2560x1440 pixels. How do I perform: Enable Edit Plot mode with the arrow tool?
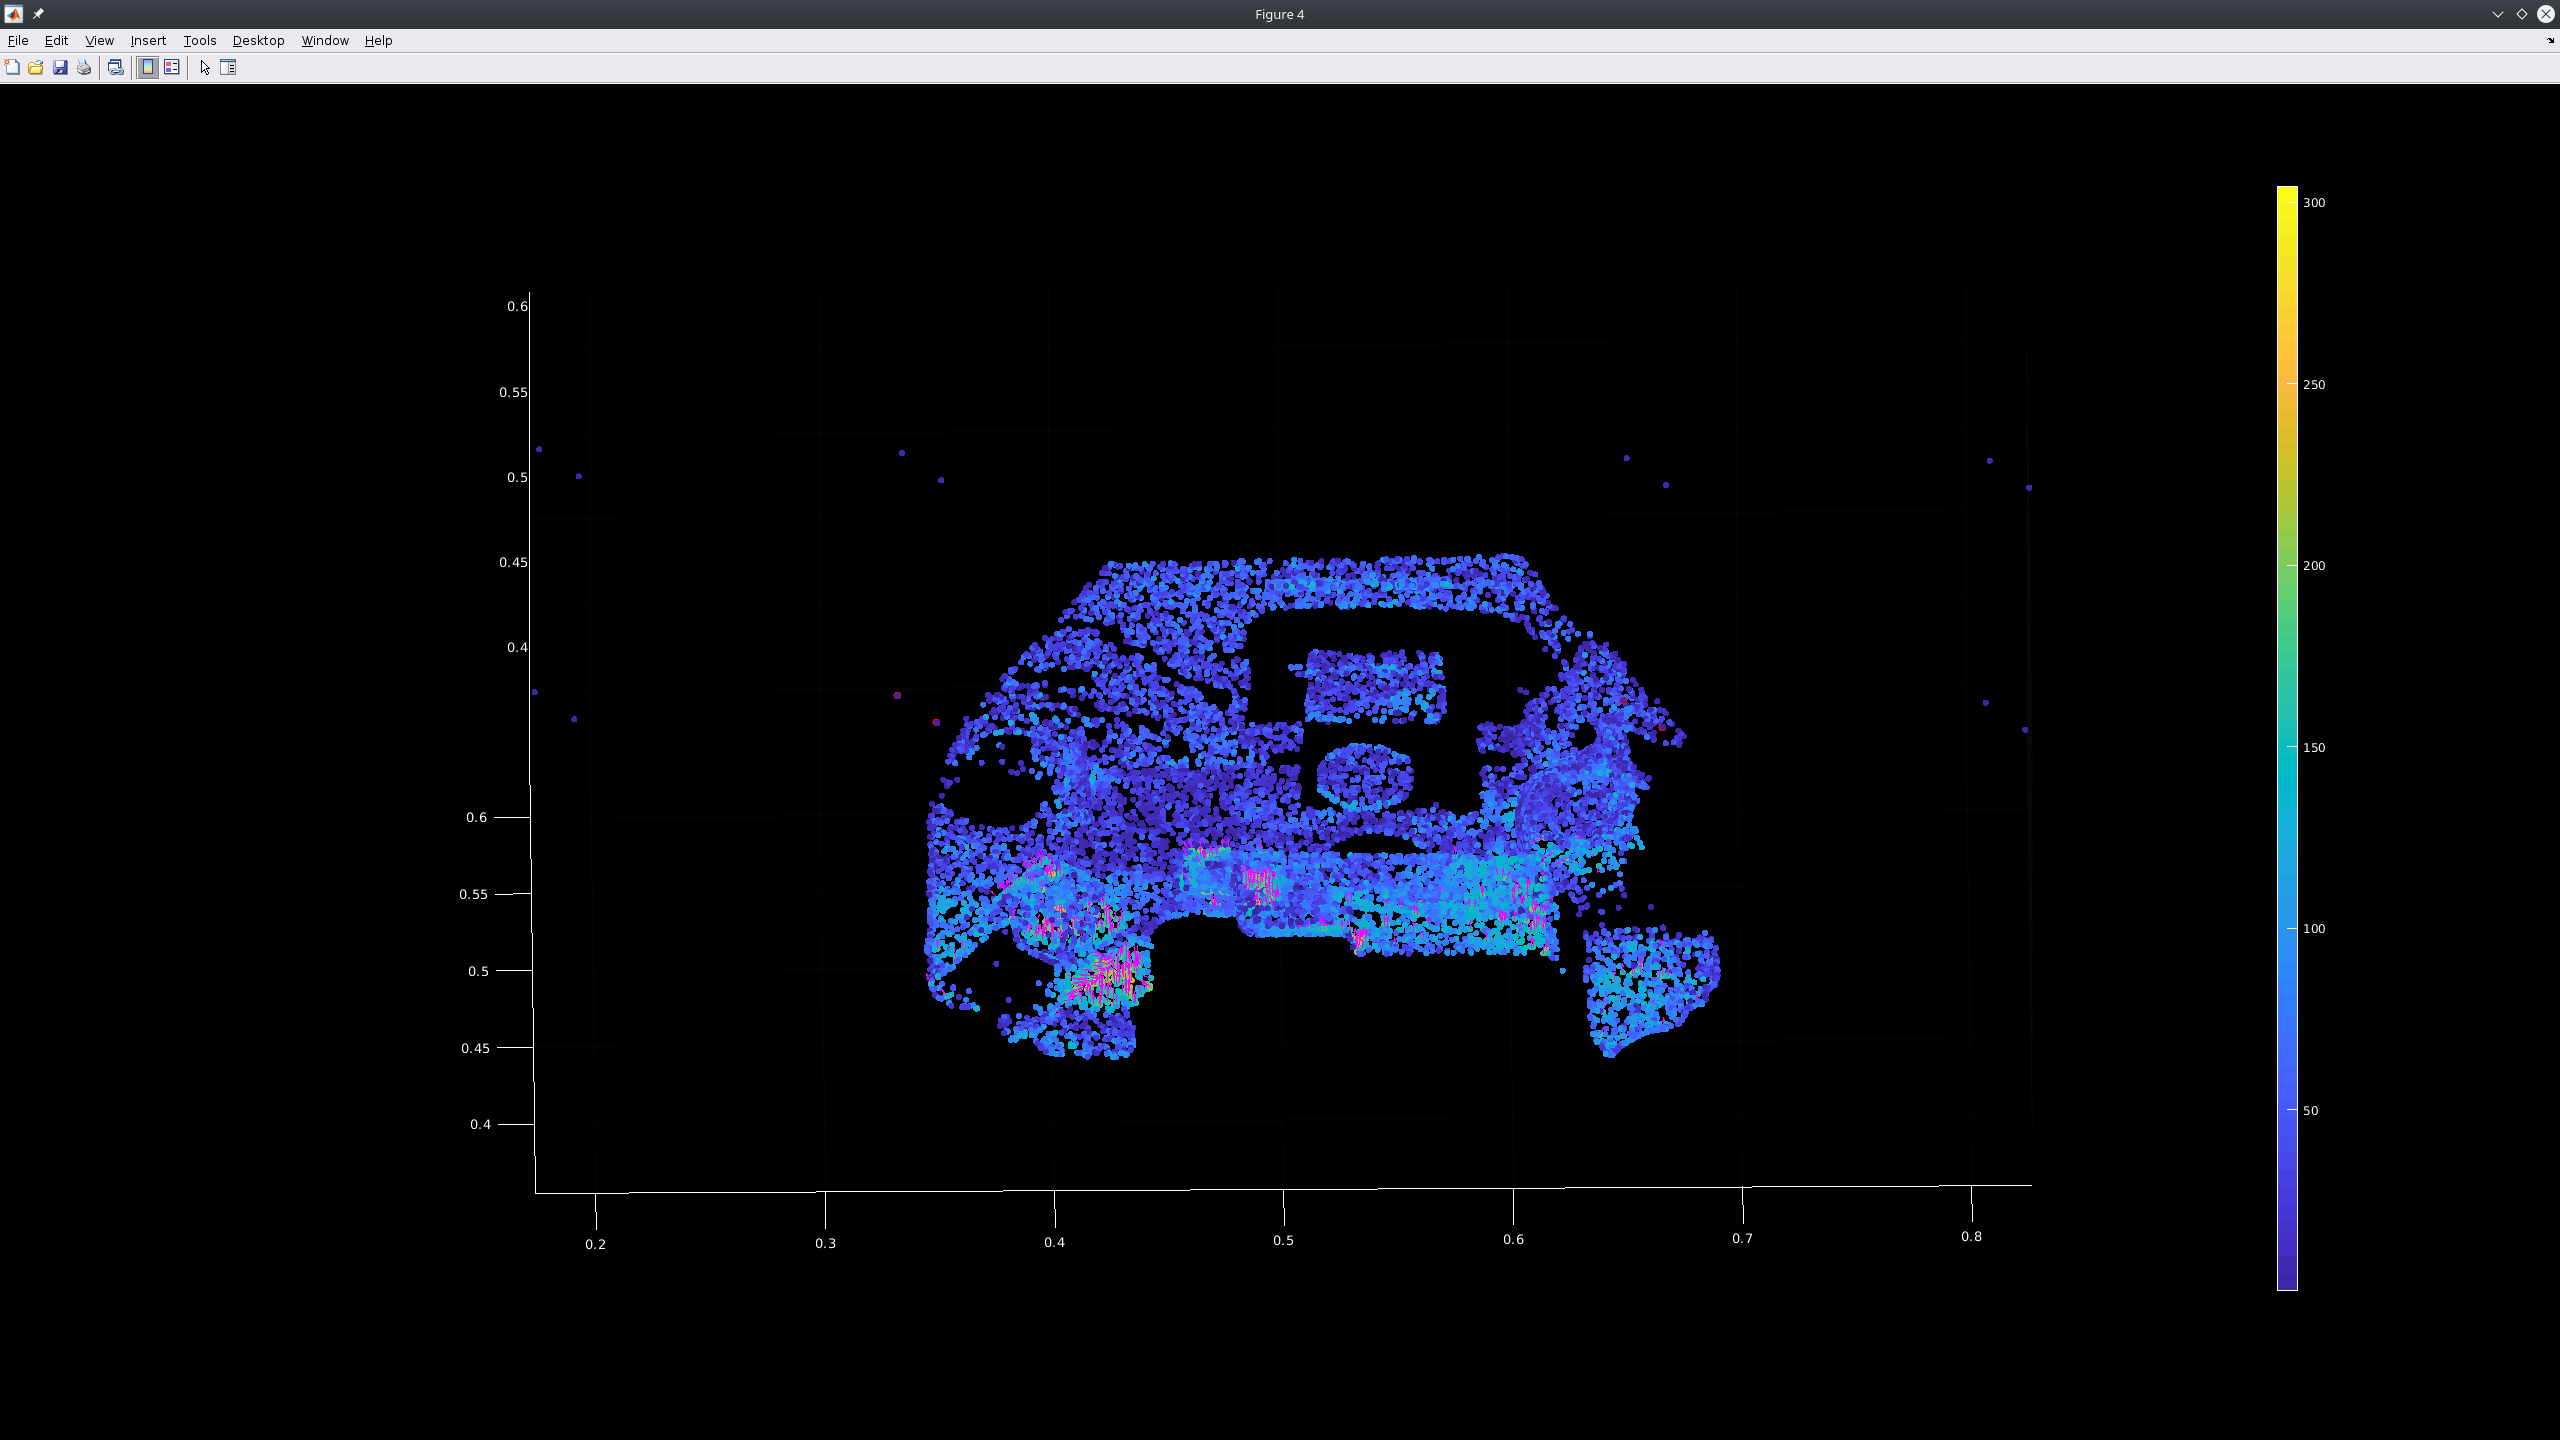(205, 67)
